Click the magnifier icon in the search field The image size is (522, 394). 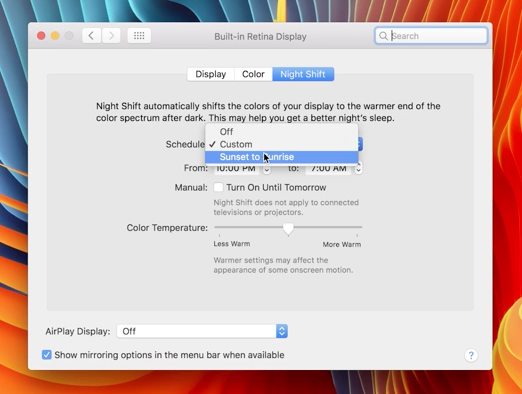(383, 36)
